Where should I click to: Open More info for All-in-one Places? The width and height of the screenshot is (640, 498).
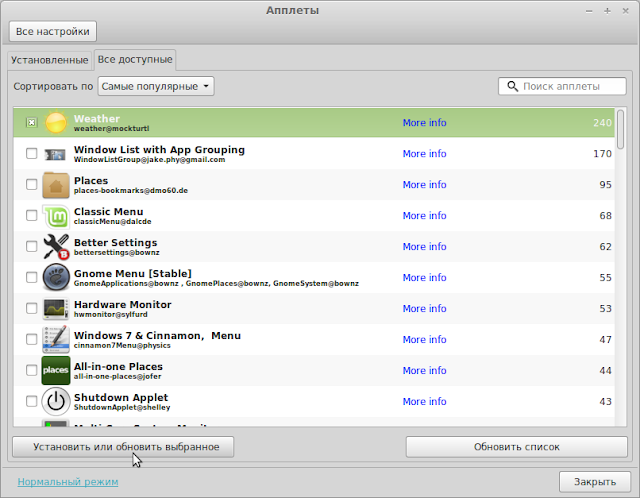tap(424, 371)
